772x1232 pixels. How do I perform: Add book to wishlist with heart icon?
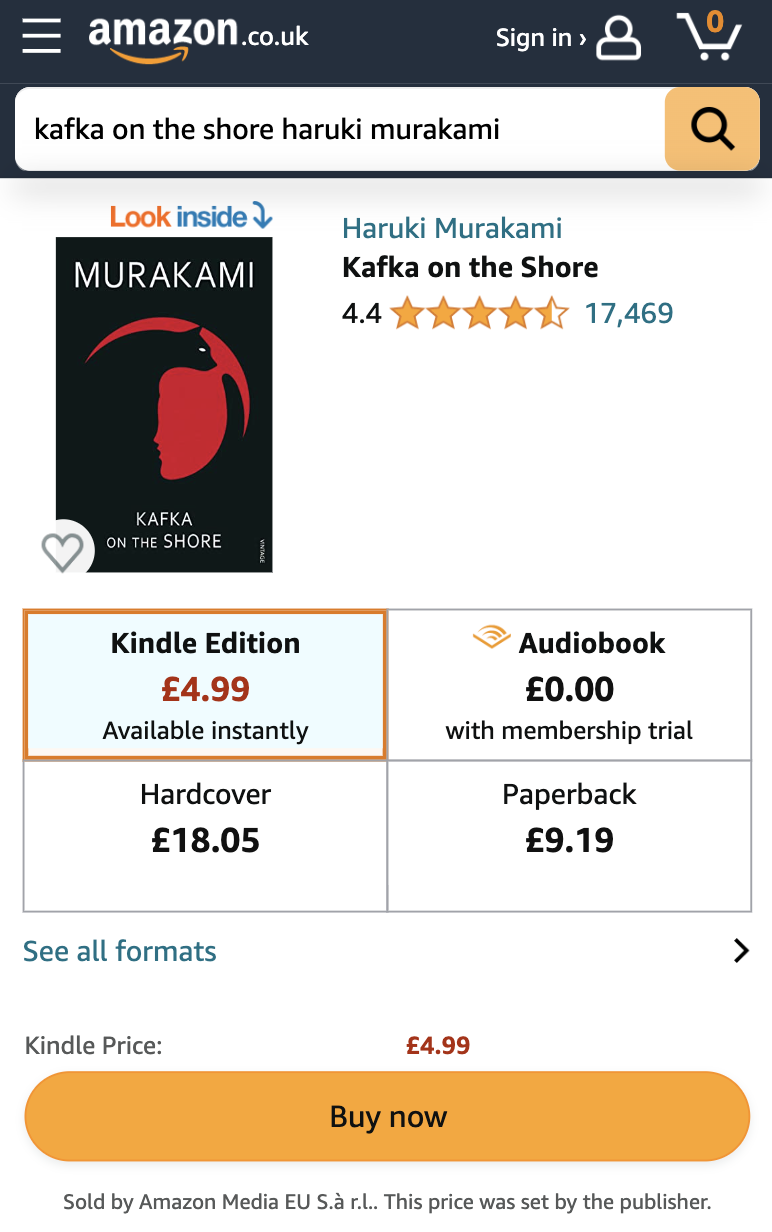click(62, 551)
